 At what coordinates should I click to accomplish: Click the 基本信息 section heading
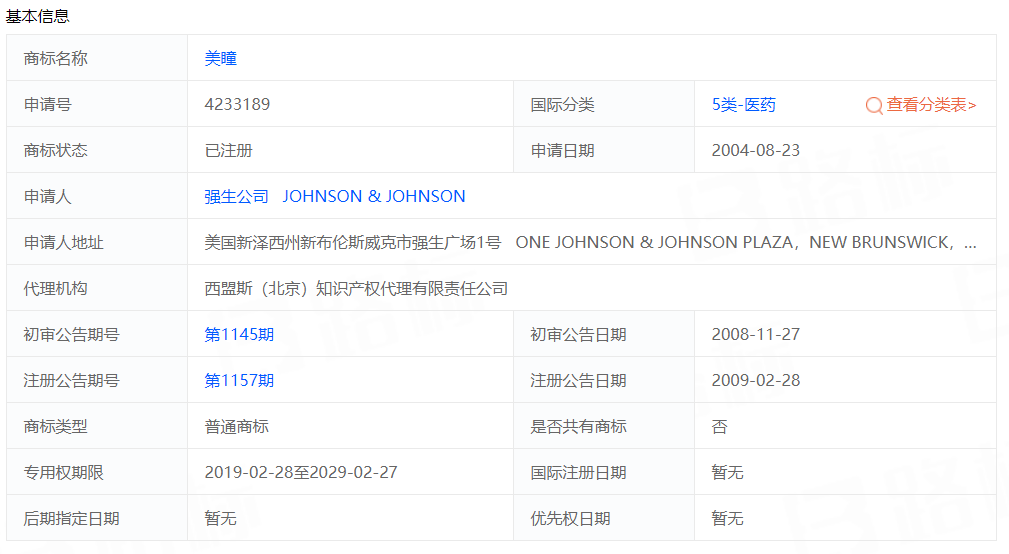click(37, 16)
